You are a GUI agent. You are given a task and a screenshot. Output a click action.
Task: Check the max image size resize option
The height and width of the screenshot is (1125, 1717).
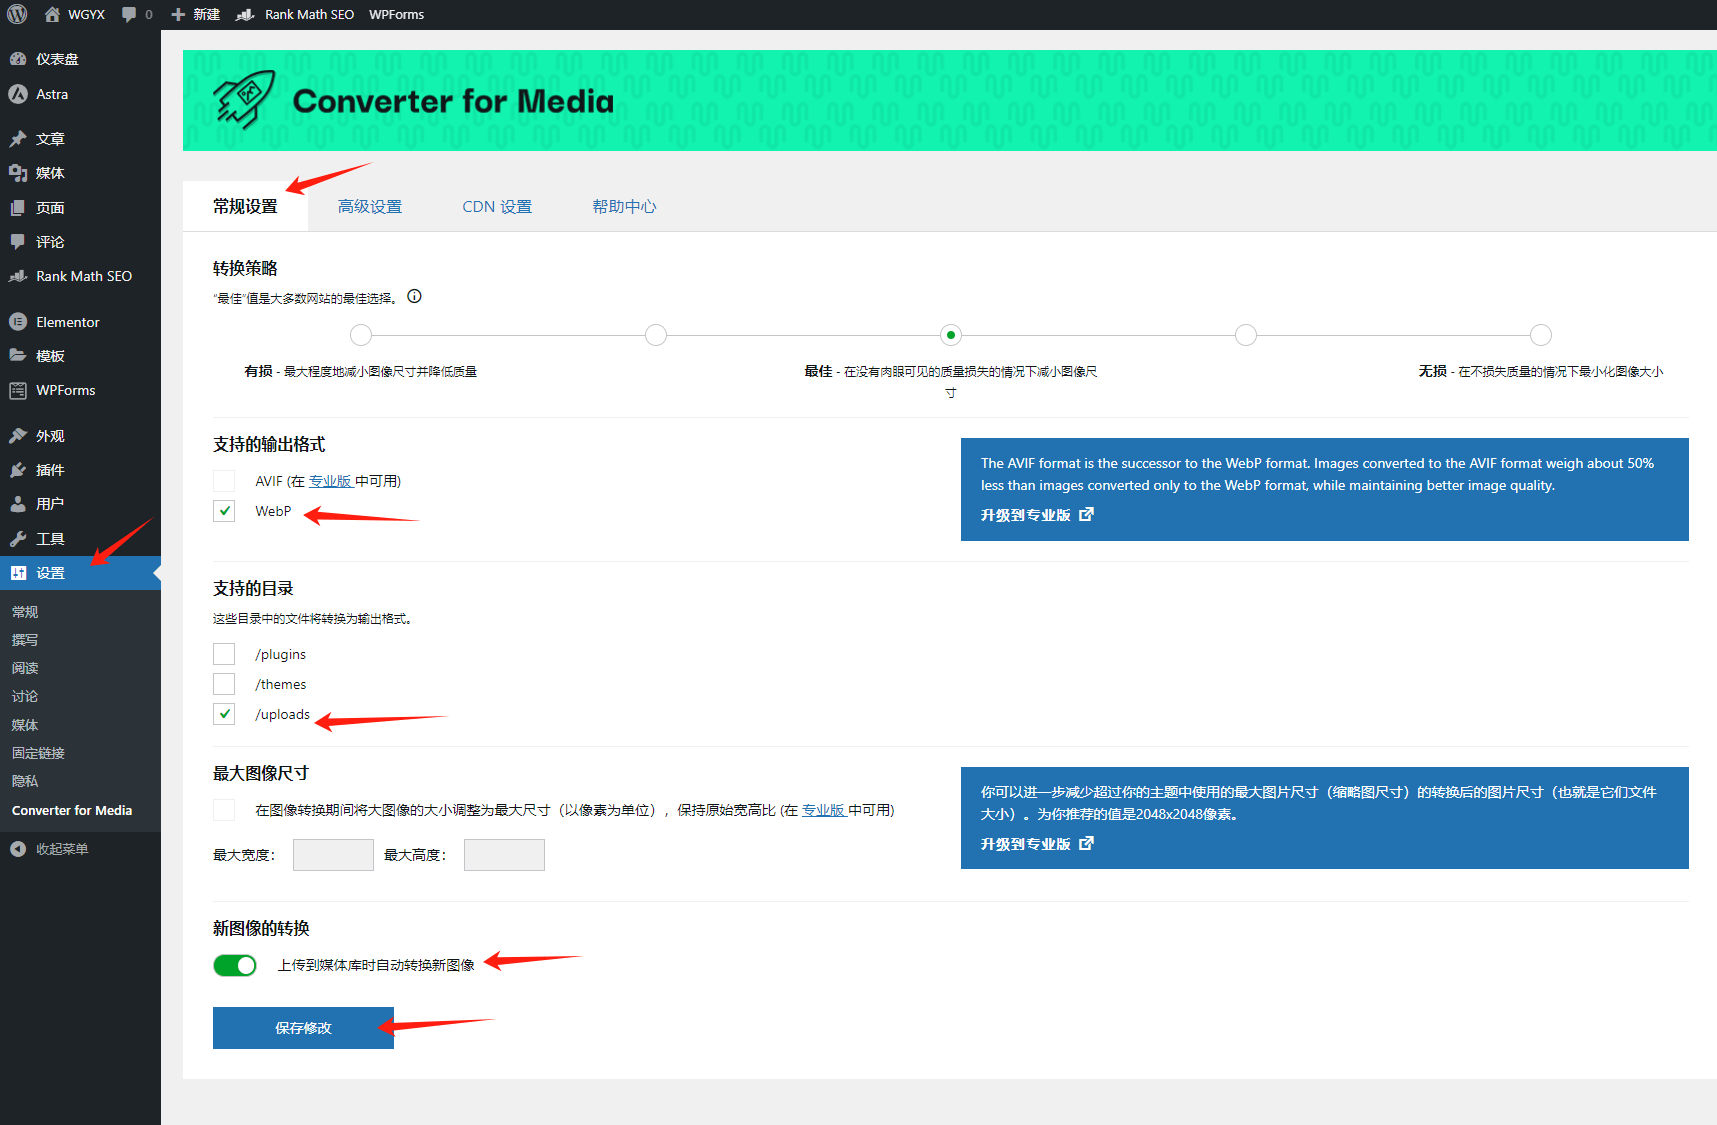tap(224, 810)
